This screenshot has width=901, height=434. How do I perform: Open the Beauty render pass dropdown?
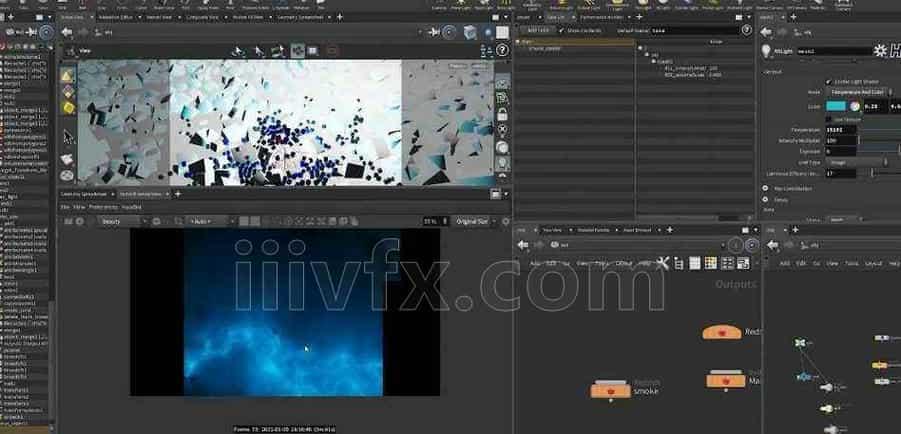(x=121, y=221)
